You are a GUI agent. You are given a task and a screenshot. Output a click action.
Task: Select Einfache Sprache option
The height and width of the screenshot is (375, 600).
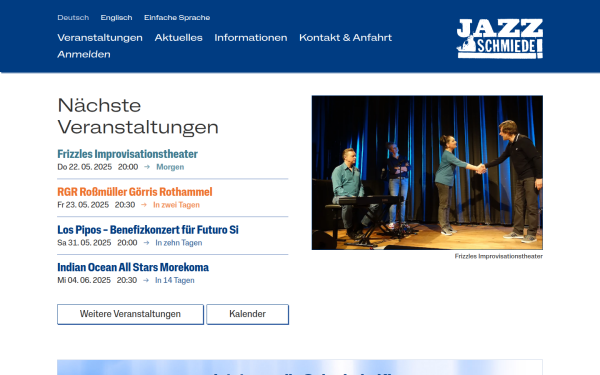(177, 18)
